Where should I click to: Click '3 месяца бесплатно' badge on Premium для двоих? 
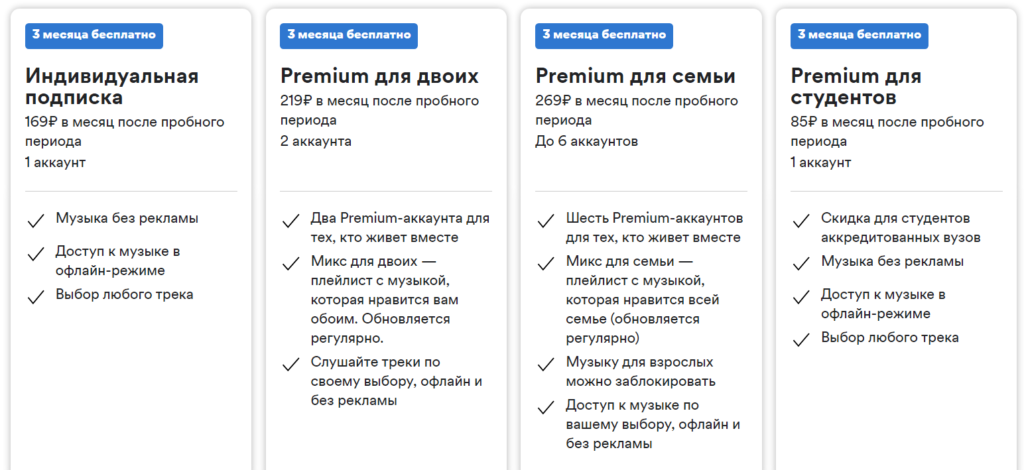tap(349, 35)
